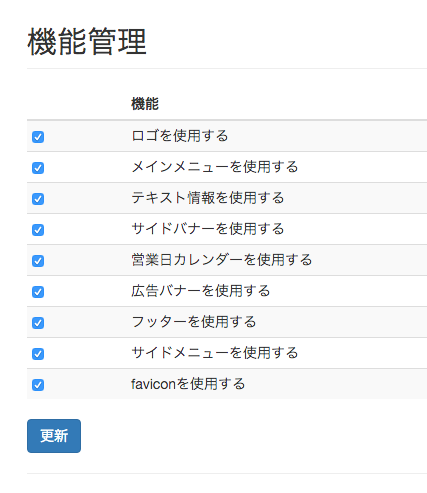Screen dimensions: 427x493
Task: Uncheck the フッターを使用する checkbox
Action: click(x=38, y=323)
